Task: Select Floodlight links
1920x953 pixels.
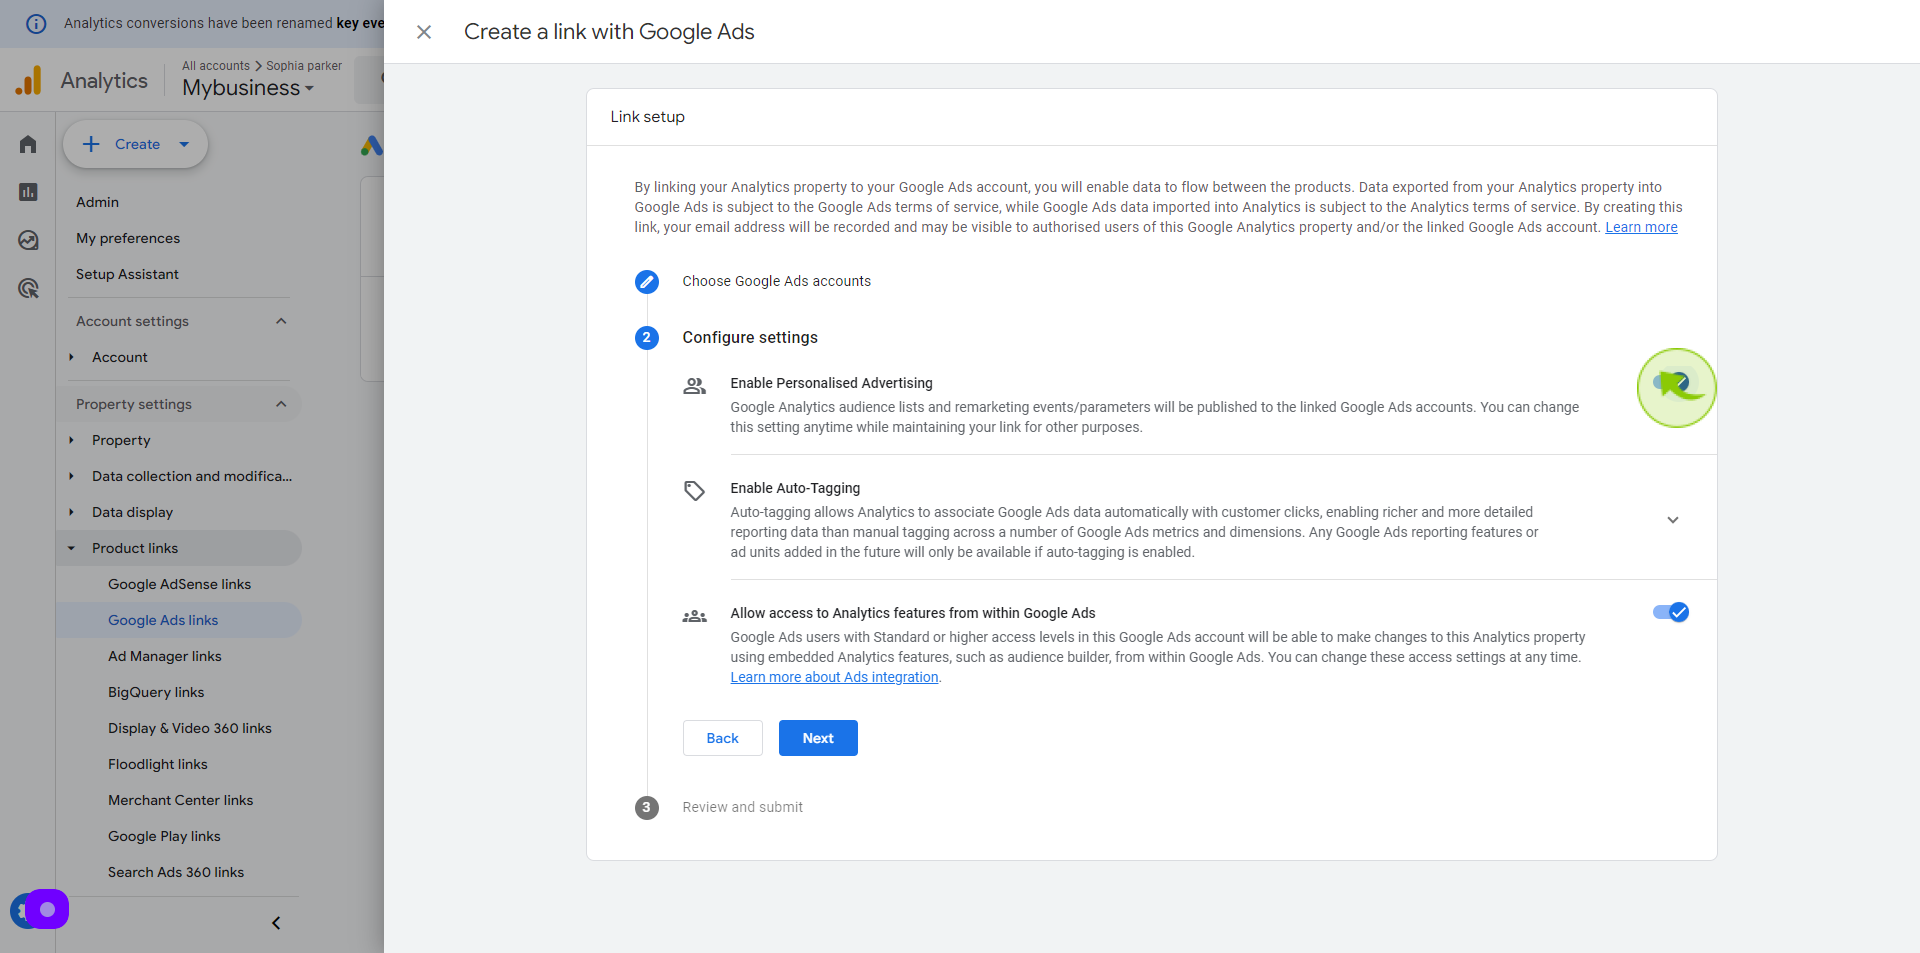Action: [x=158, y=764]
